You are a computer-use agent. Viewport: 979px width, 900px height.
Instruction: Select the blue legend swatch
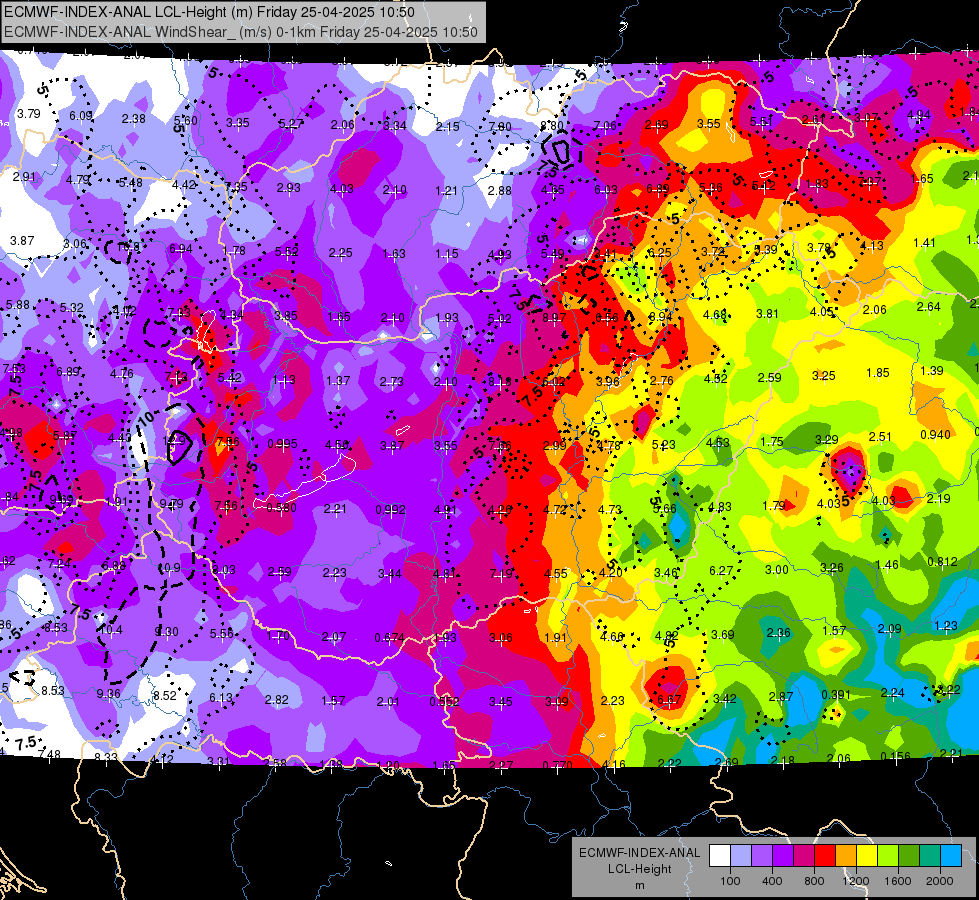951,856
